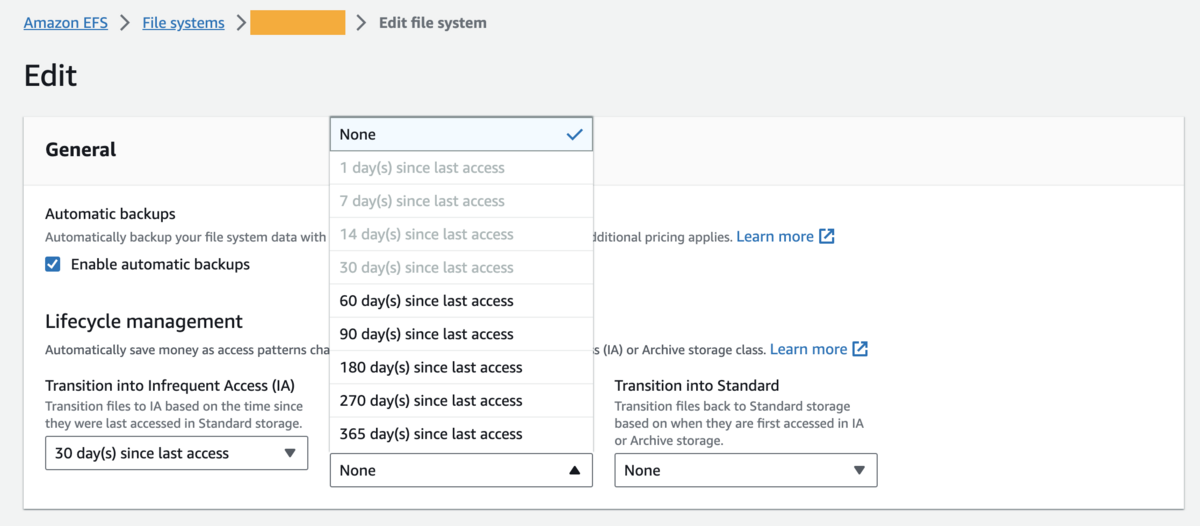The width and height of the screenshot is (1200, 526).
Task: Open Transition into Infrequent Access dropdown
Action: point(176,453)
